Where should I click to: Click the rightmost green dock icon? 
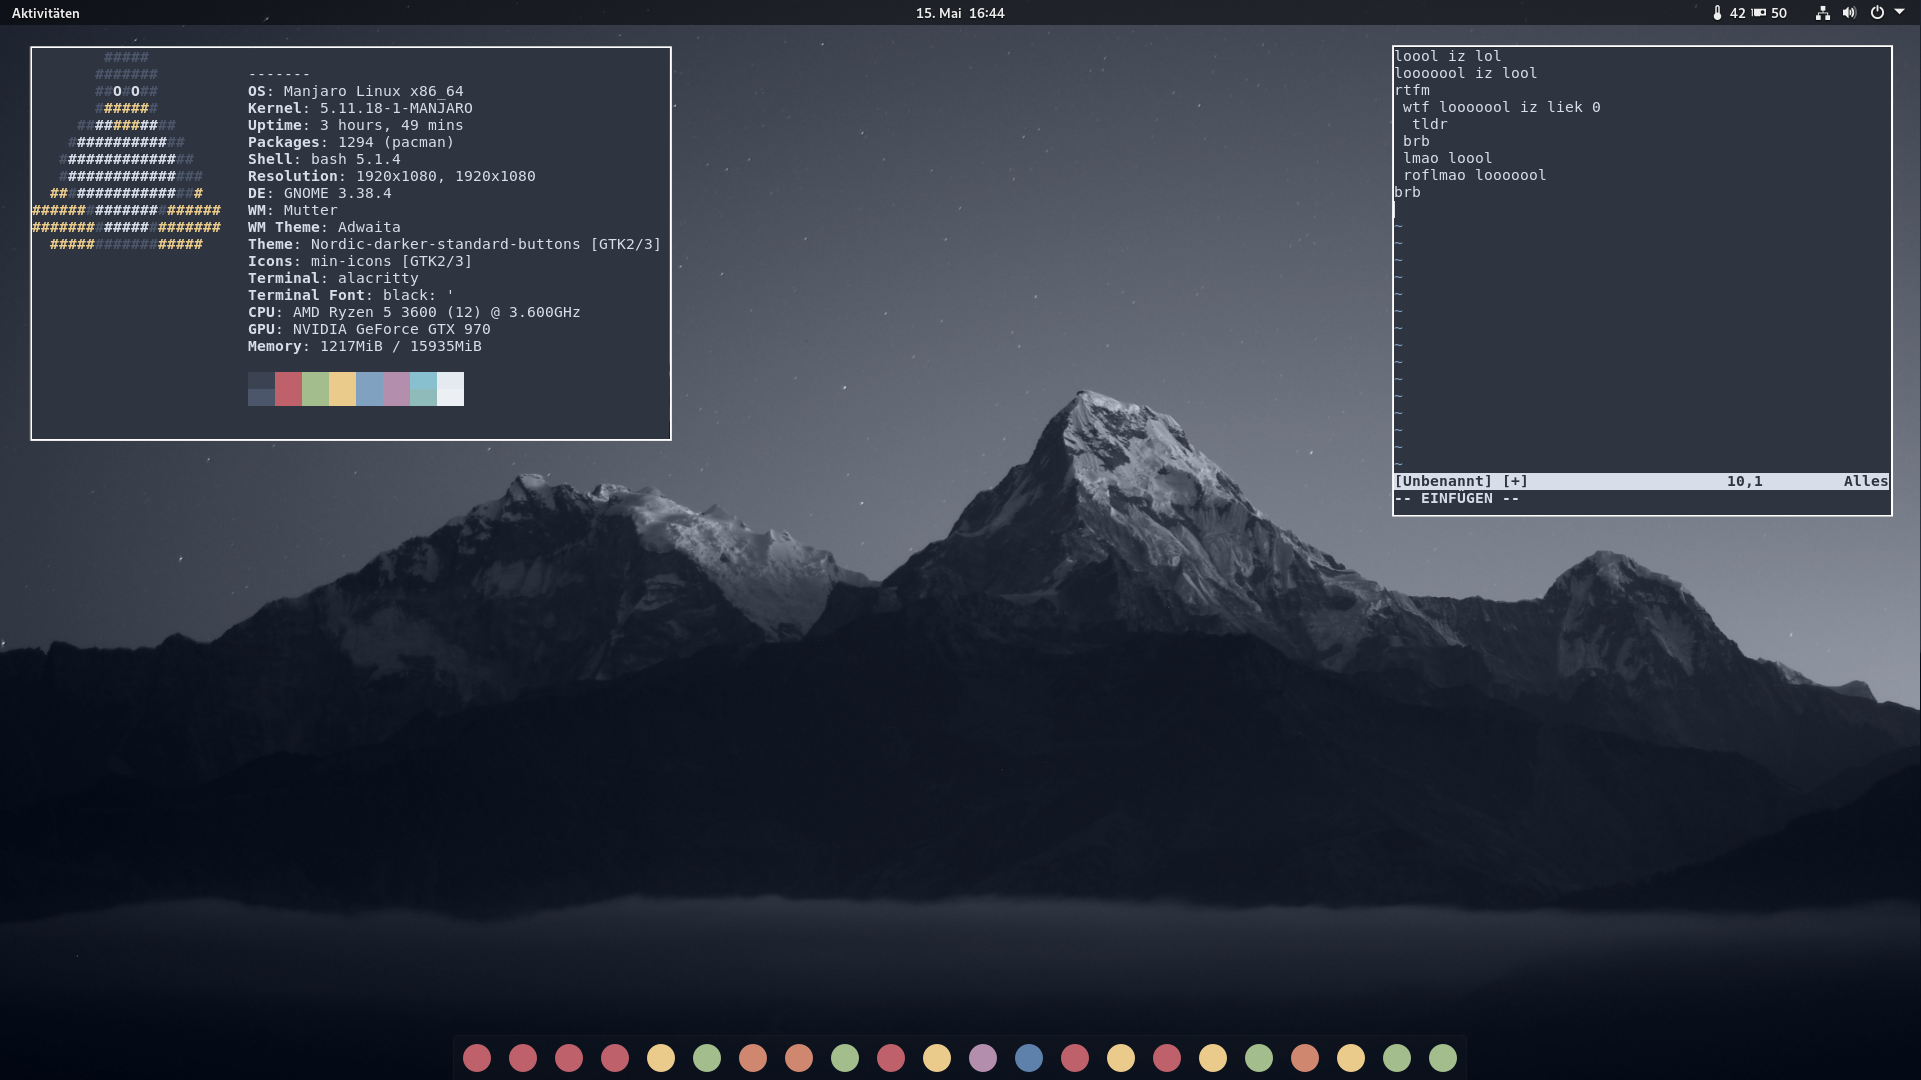coord(1442,1057)
